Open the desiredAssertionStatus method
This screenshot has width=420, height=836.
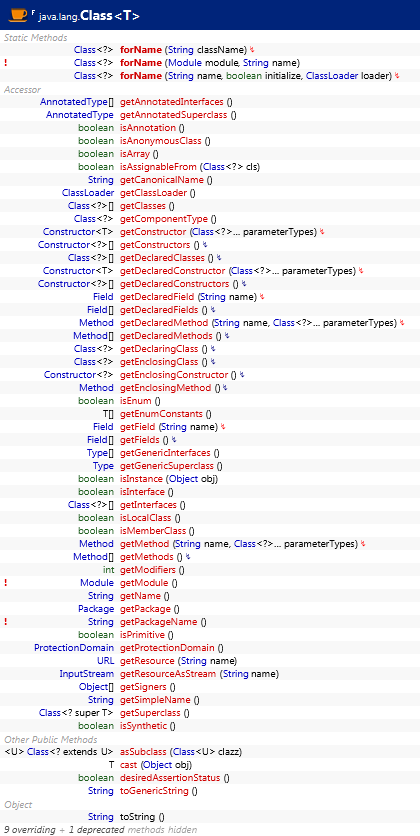[x=170, y=778]
